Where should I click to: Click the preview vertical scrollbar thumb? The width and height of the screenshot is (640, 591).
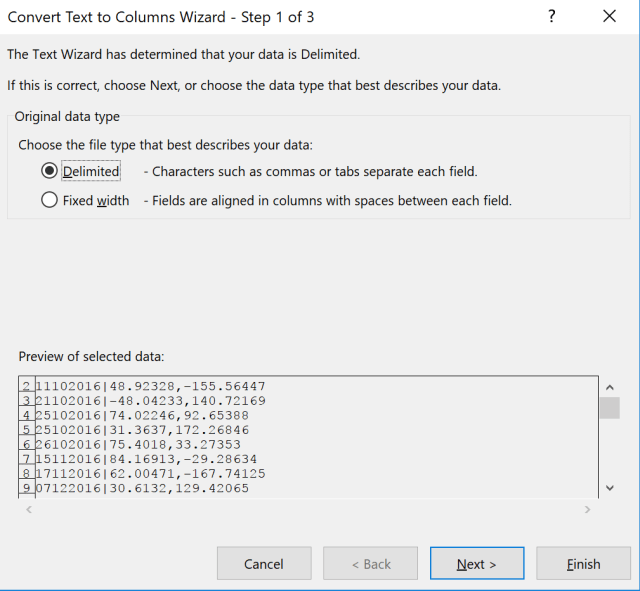pyautogui.click(x=610, y=408)
